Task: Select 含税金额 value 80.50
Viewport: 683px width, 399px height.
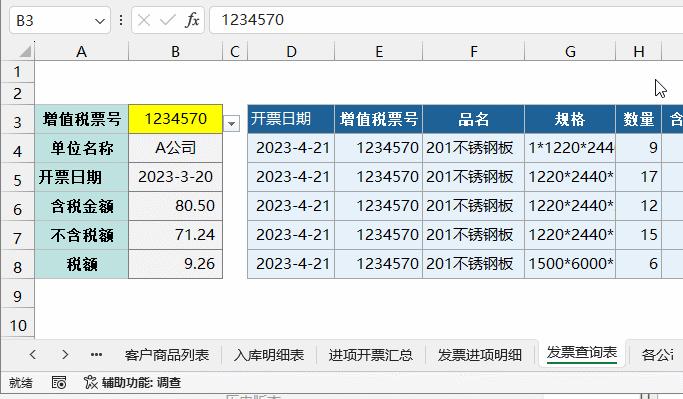Action: tap(176, 206)
